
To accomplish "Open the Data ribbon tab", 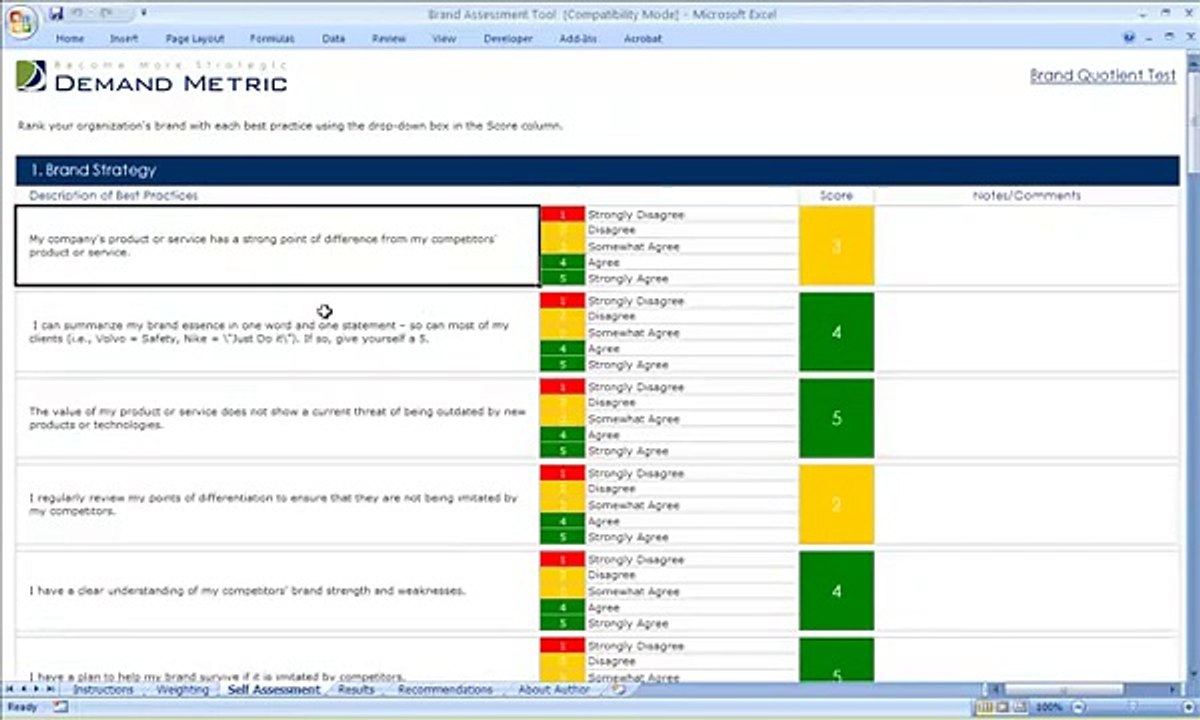I will (334, 39).
